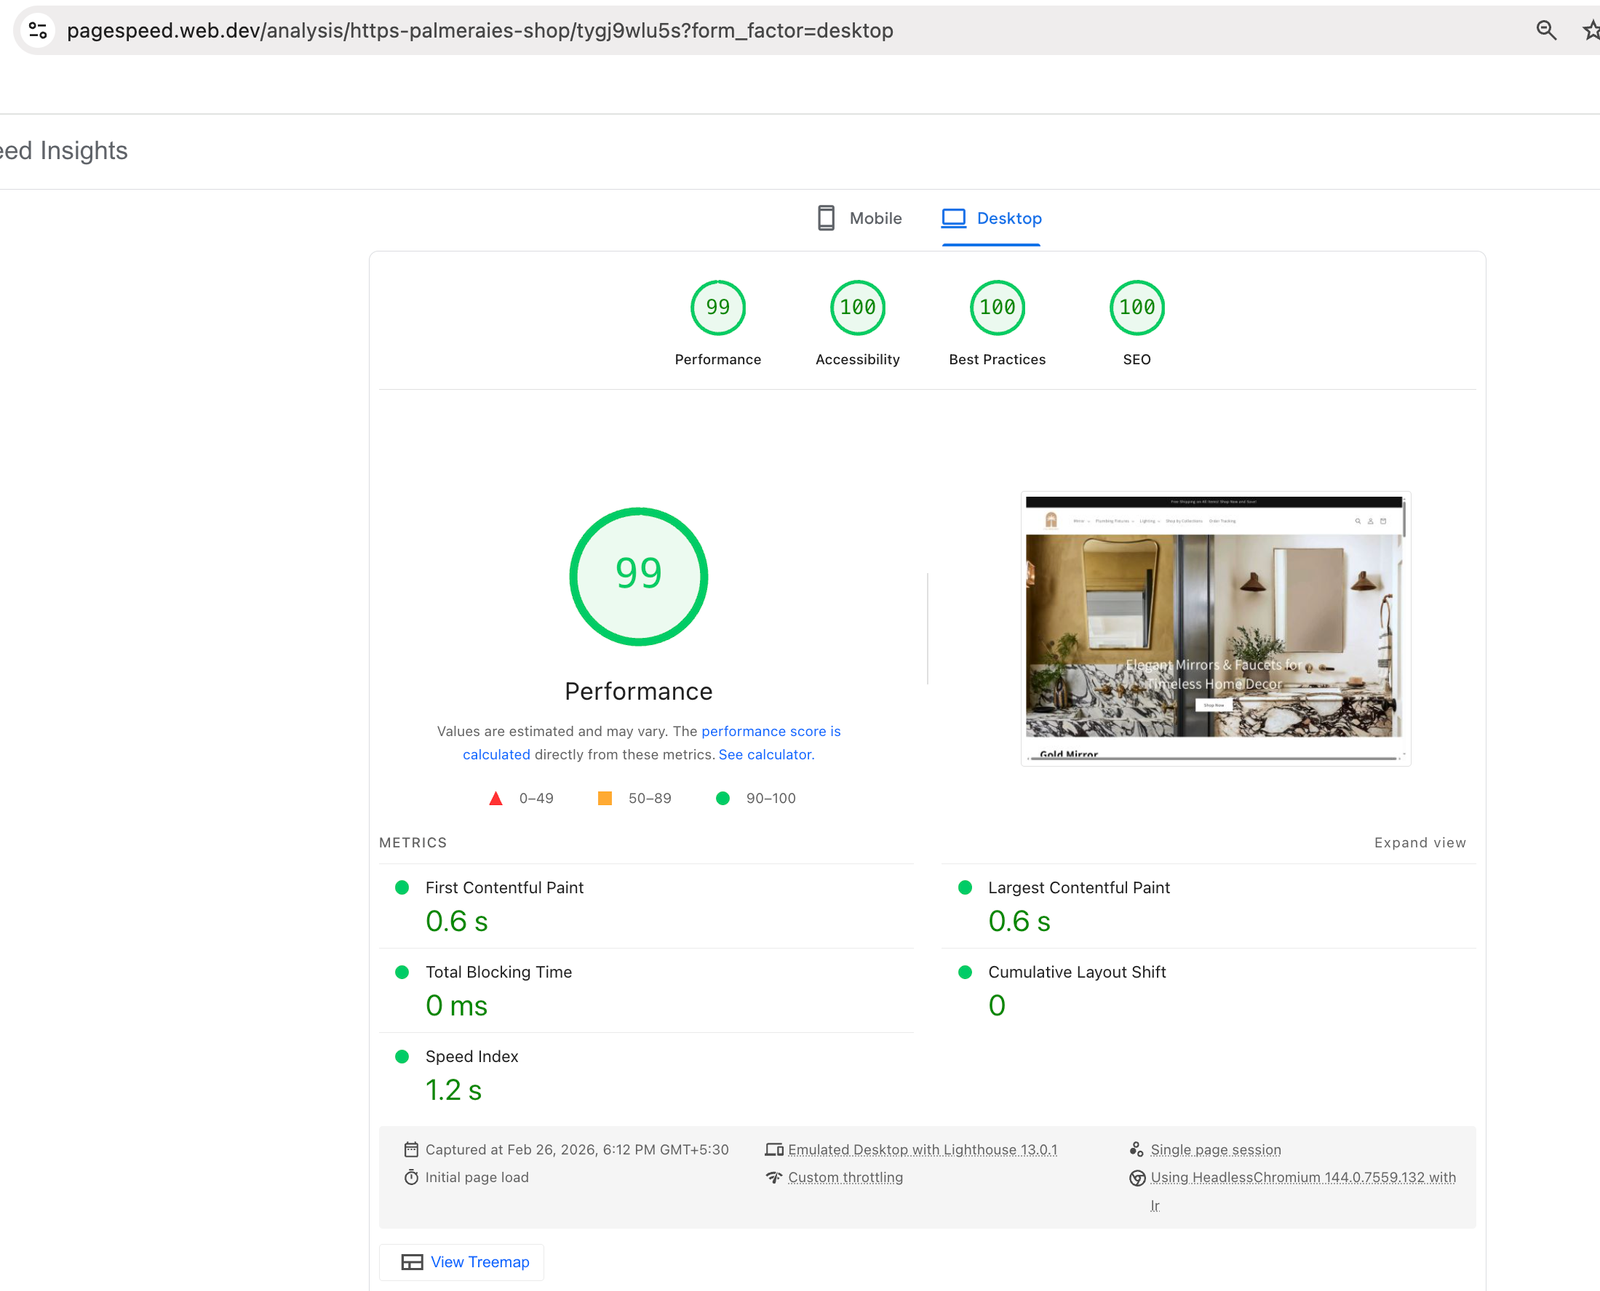This screenshot has height=1291, width=1600.
Task: Click the mobile phone icon beside Mobile
Action: click(826, 217)
